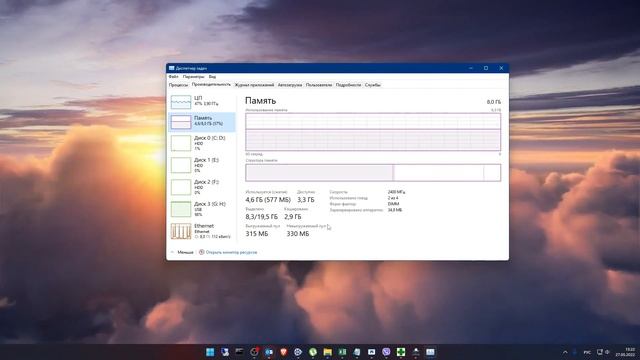Viewport: 640px width, 360px height.
Task: Switch to the Пользователи tab
Action: [x=319, y=85]
